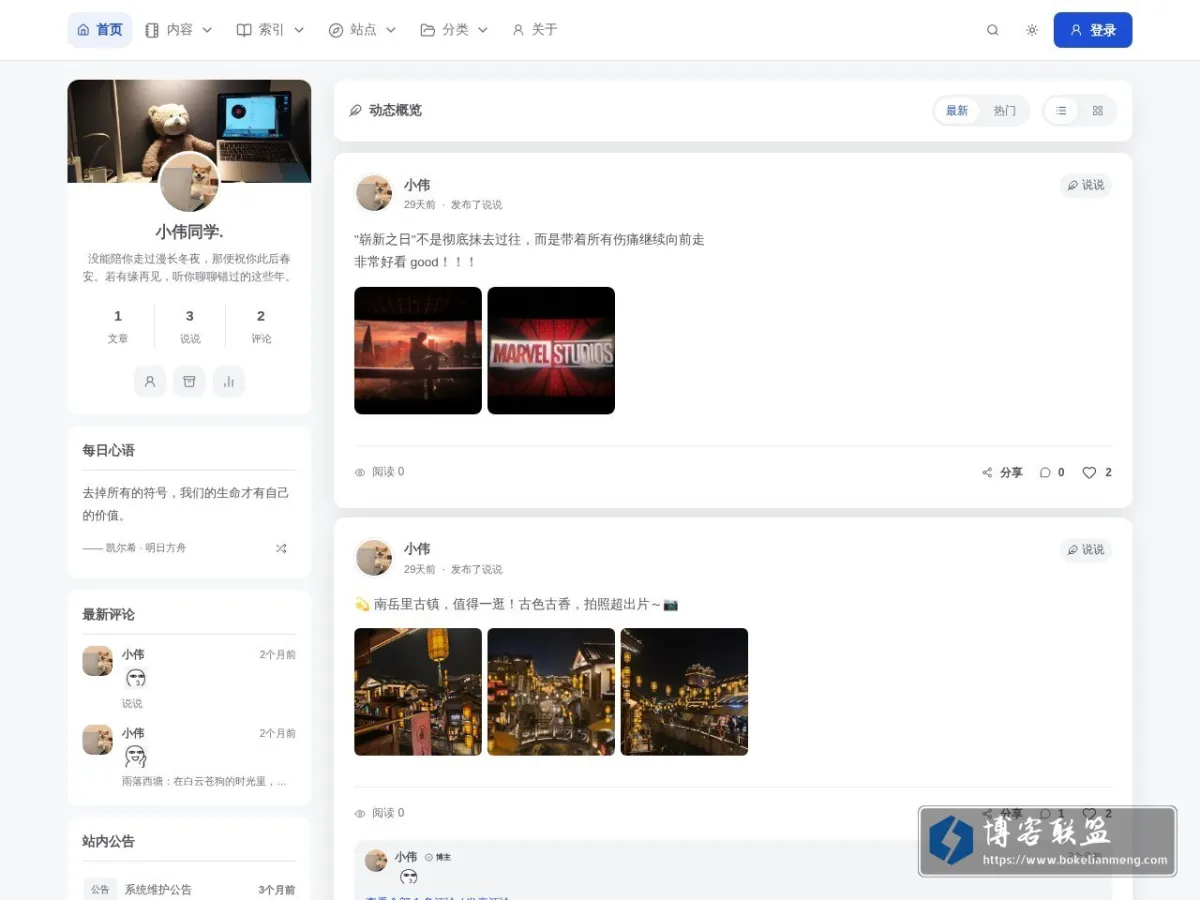Image resolution: width=1200 pixels, height=900 pixels.
Task: View the 文章 count of 1
Action: click(118, 327)
